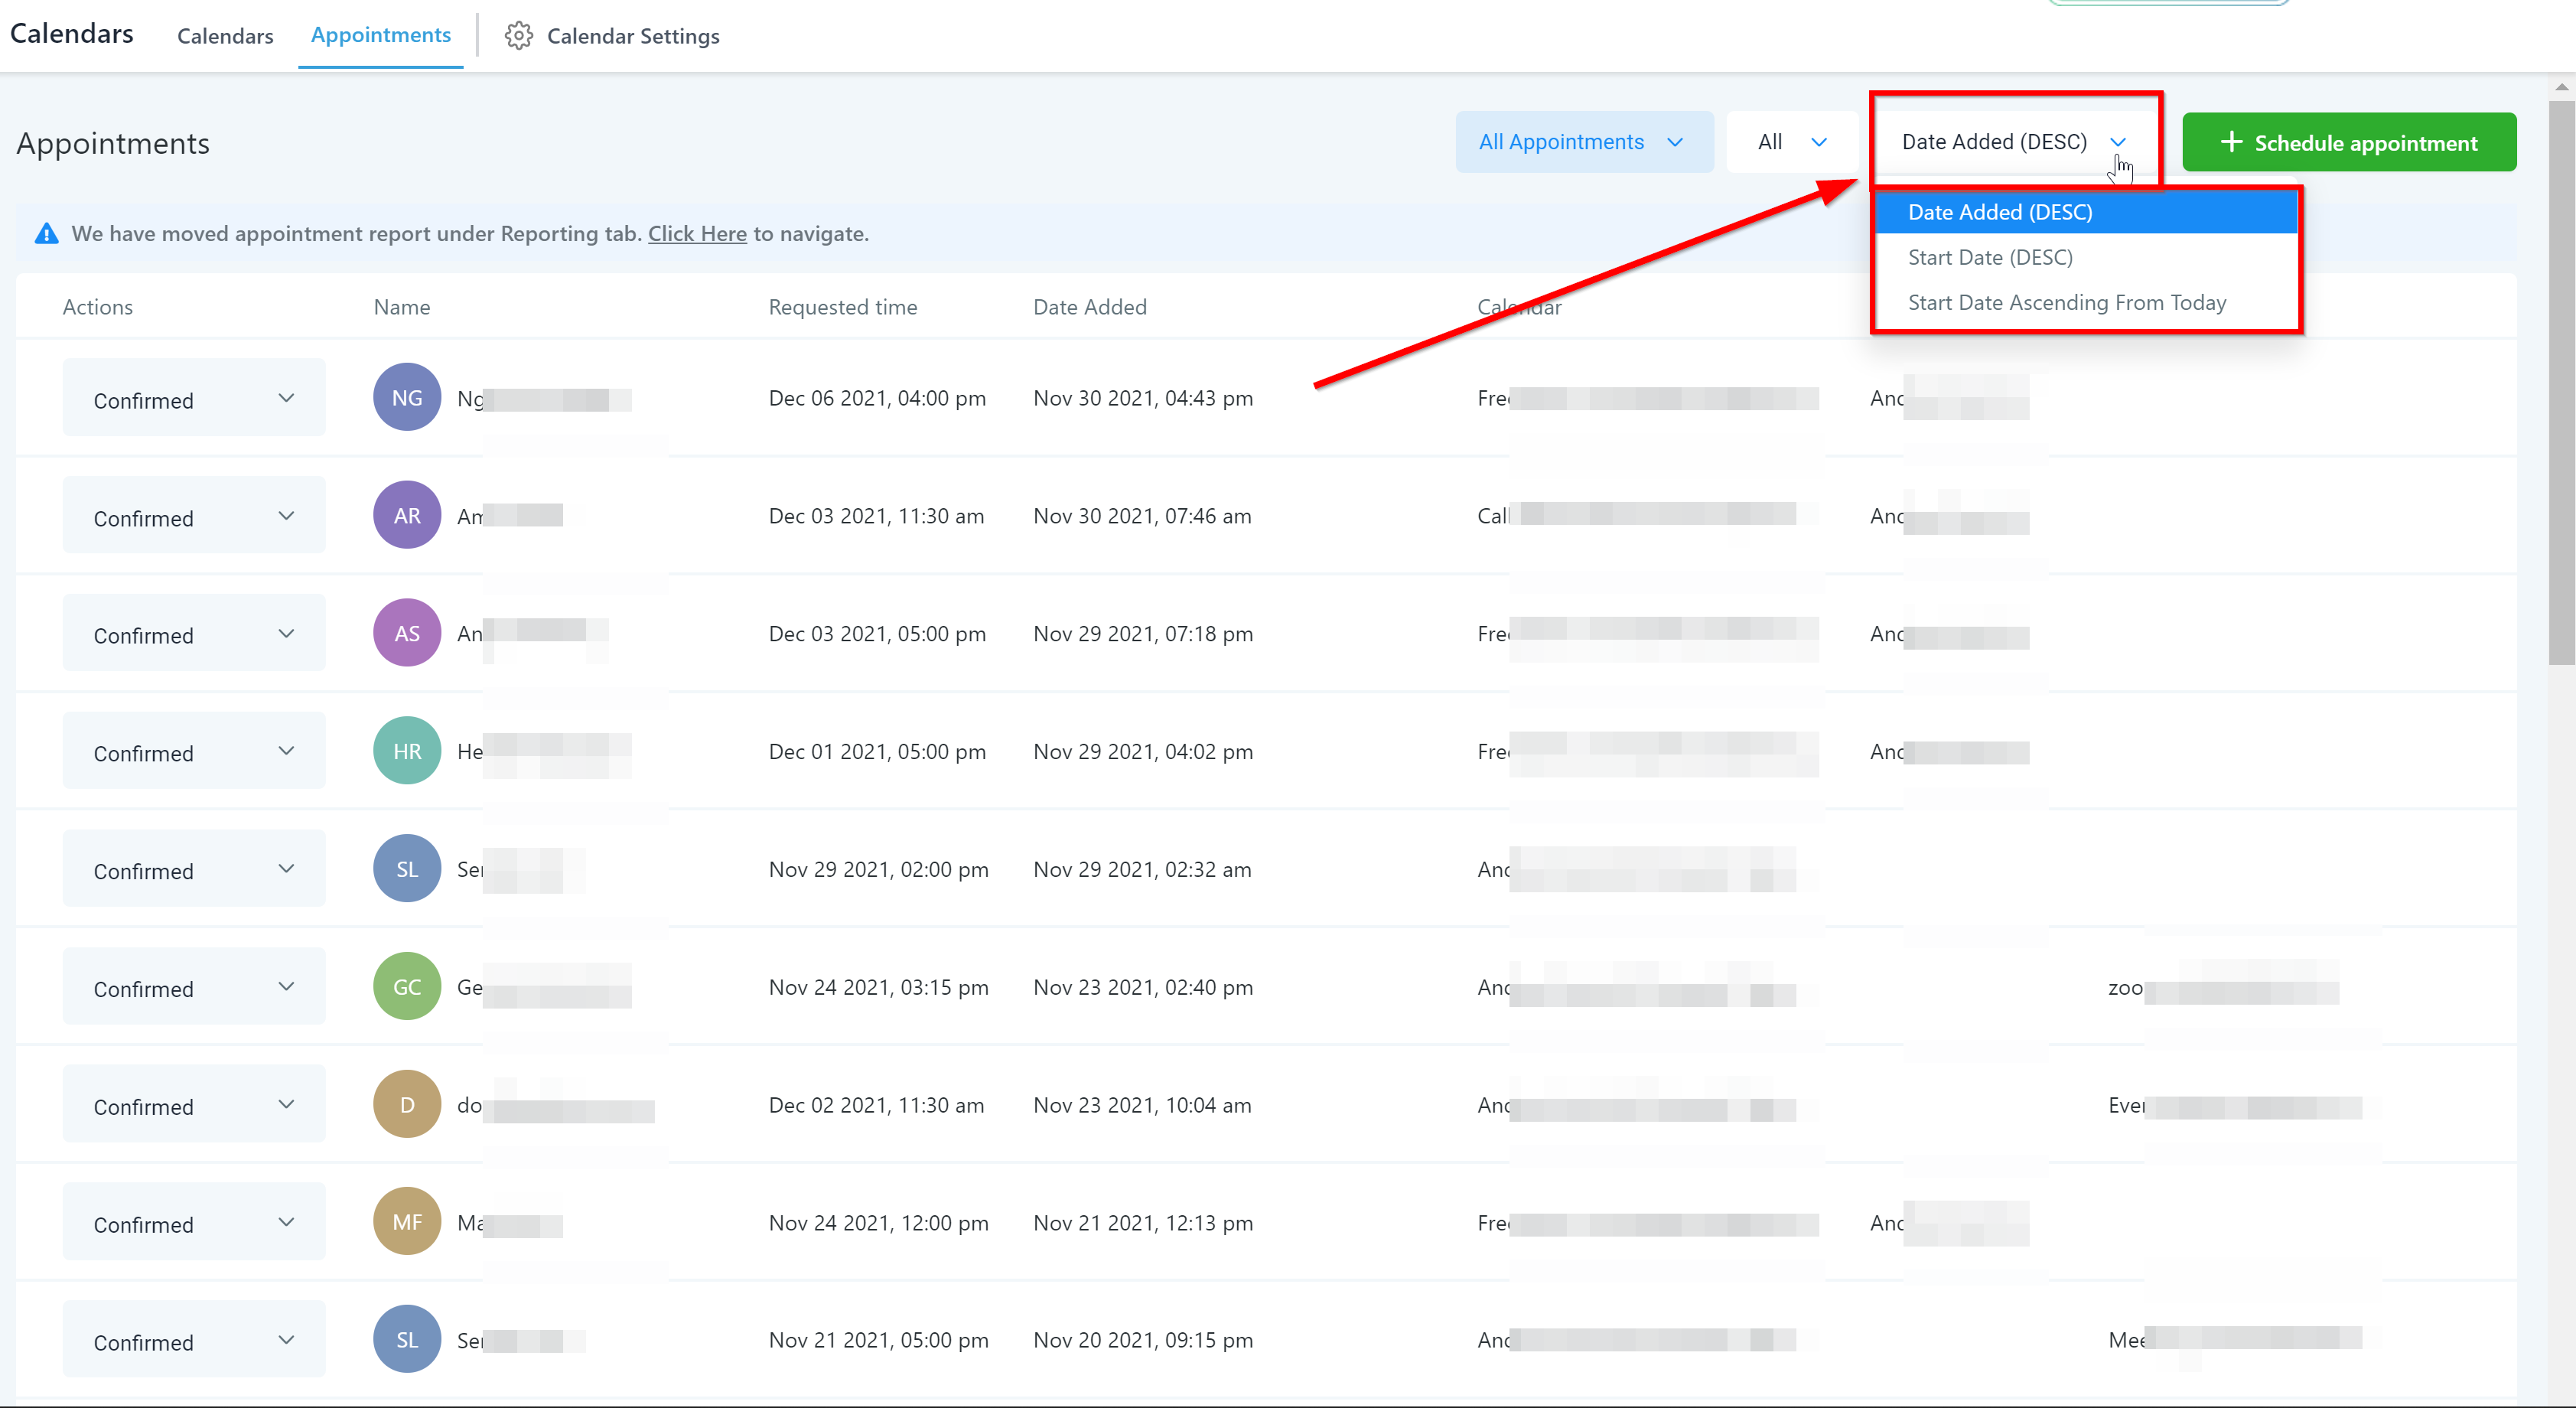Click the Calendar Settings gear icon
This screenshot has width=2576, height=1408.
click(x=518, y=36)
